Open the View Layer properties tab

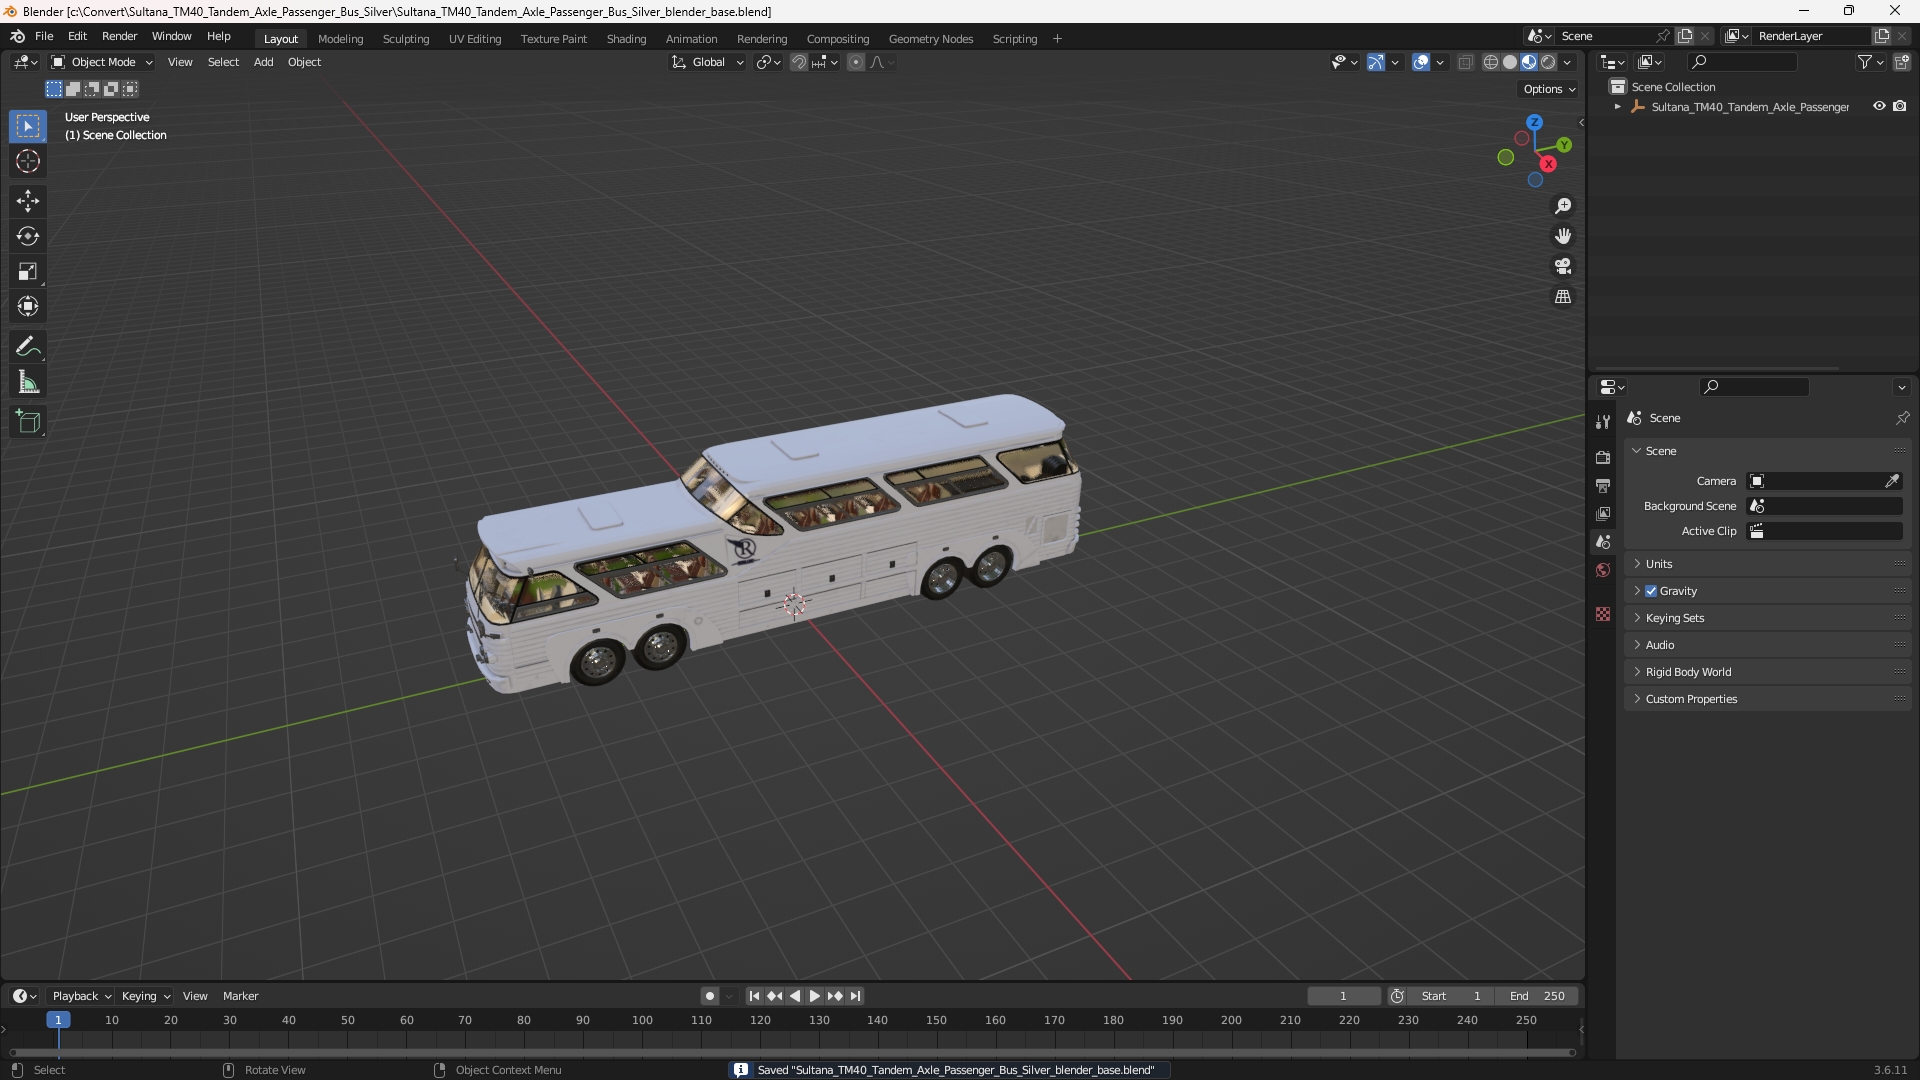coord(1603,513)
